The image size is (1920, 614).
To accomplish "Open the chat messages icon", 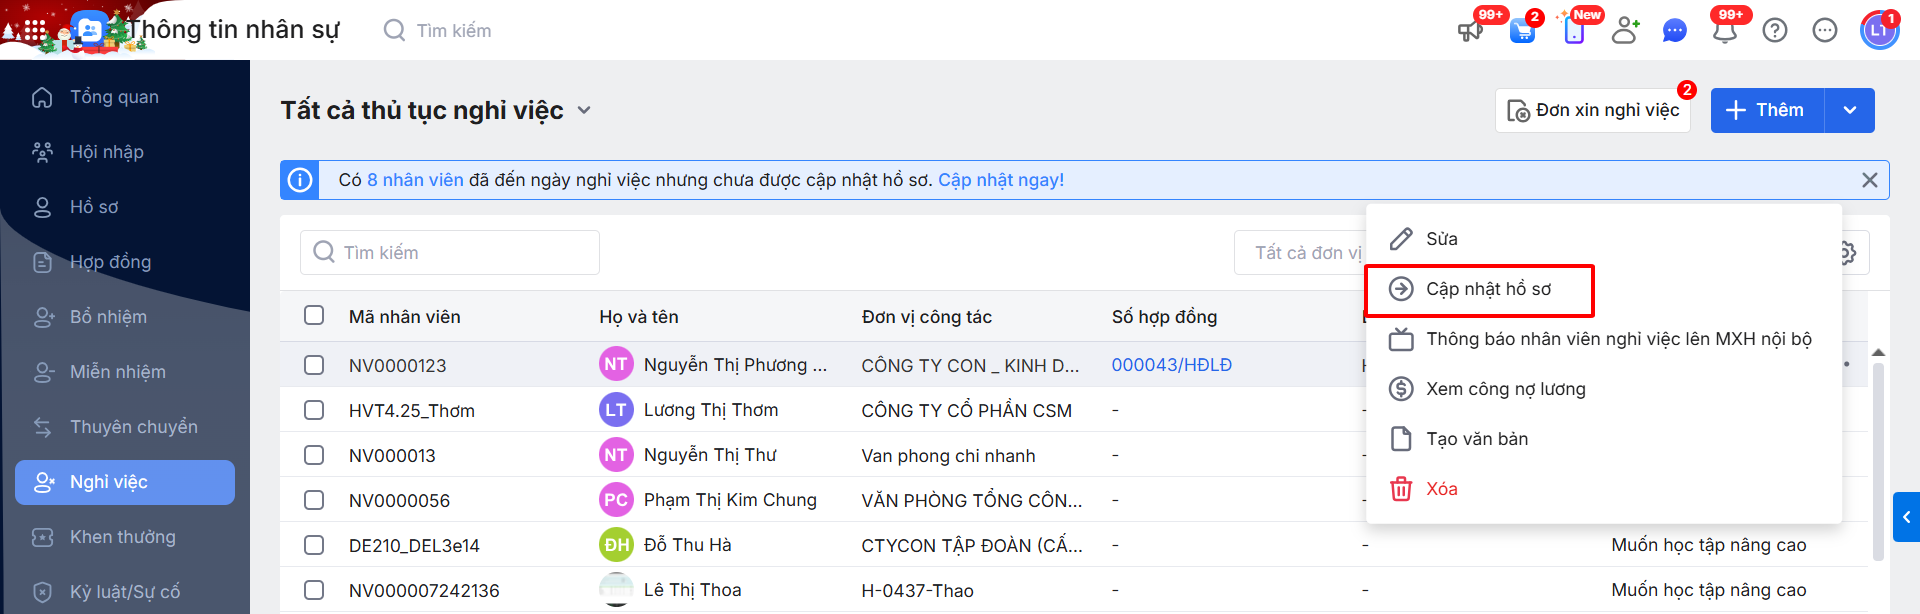I will (1674, 31).
